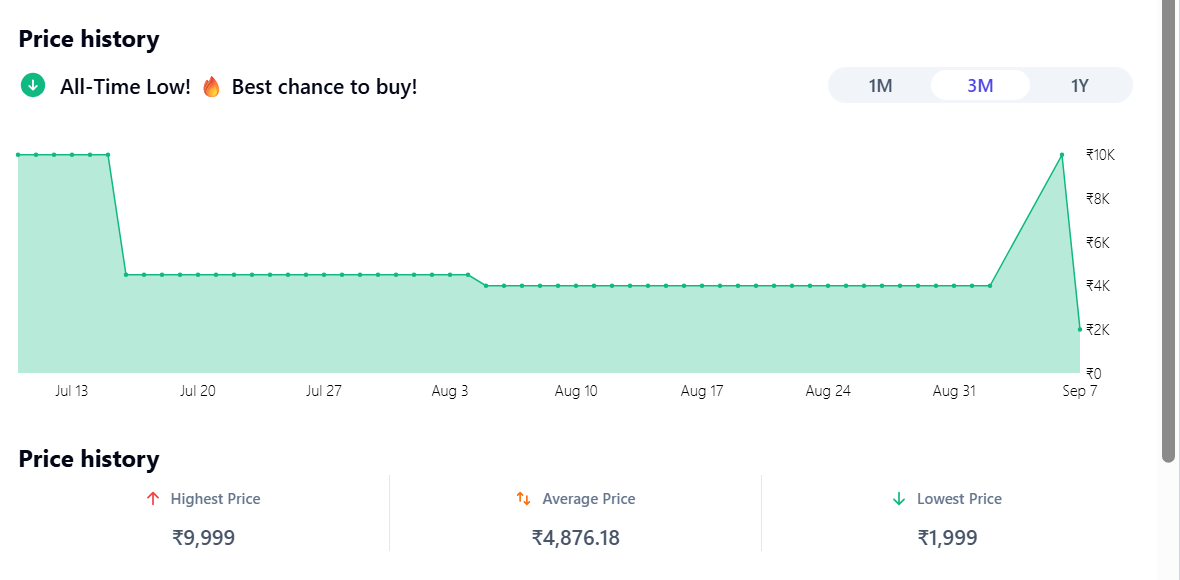Click the Aug 31 axis label
The height and width of the screenshot is (580, 1180).
pyautogui.click(x=954, y=391)
